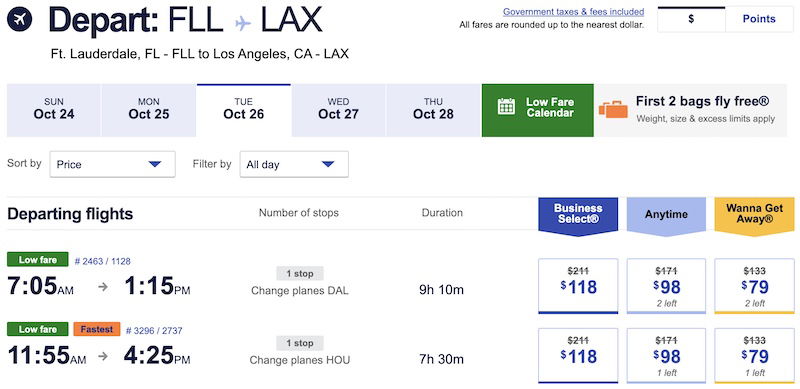Switch fare display to dollars
Image resolution: width=800 pixels, height=389 pixels.
coord(691,19)
